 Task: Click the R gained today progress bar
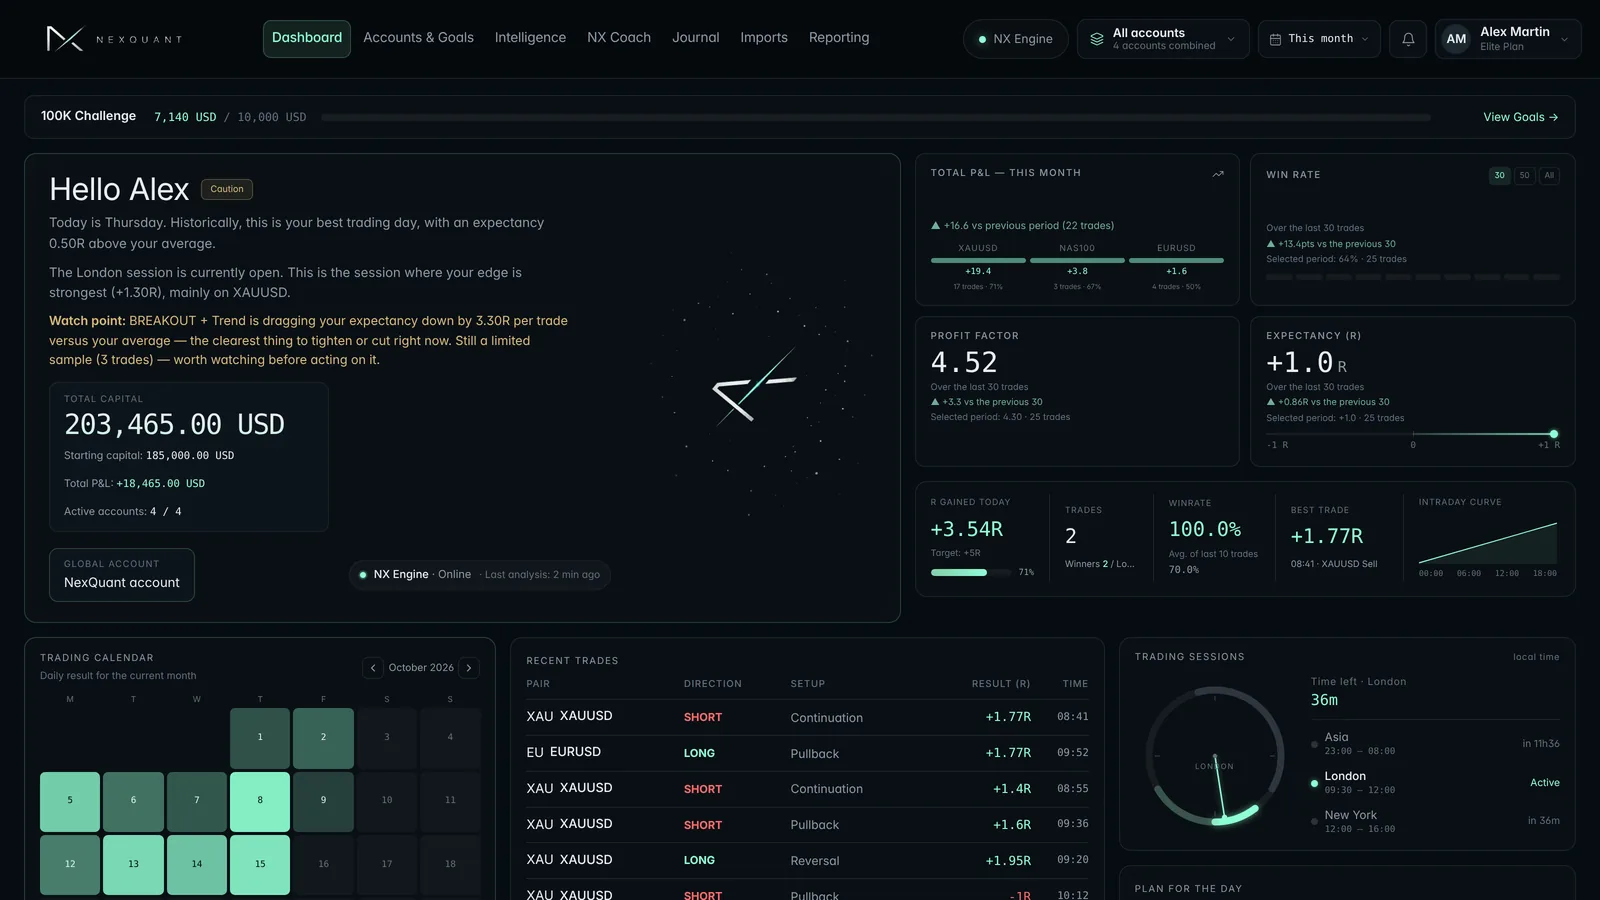(x=971, y=572)
